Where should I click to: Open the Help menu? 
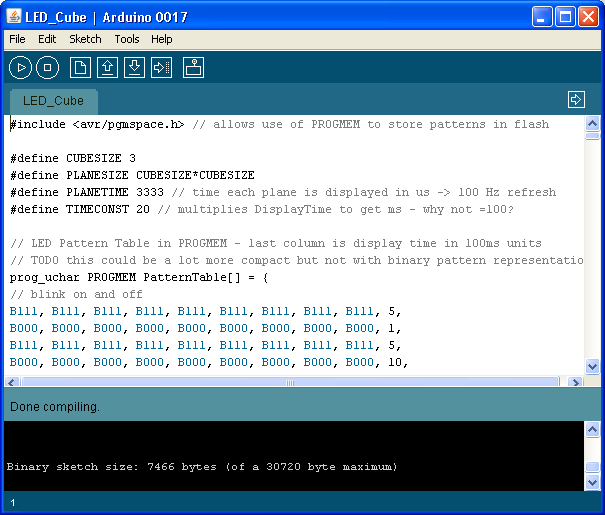[161, 39]
